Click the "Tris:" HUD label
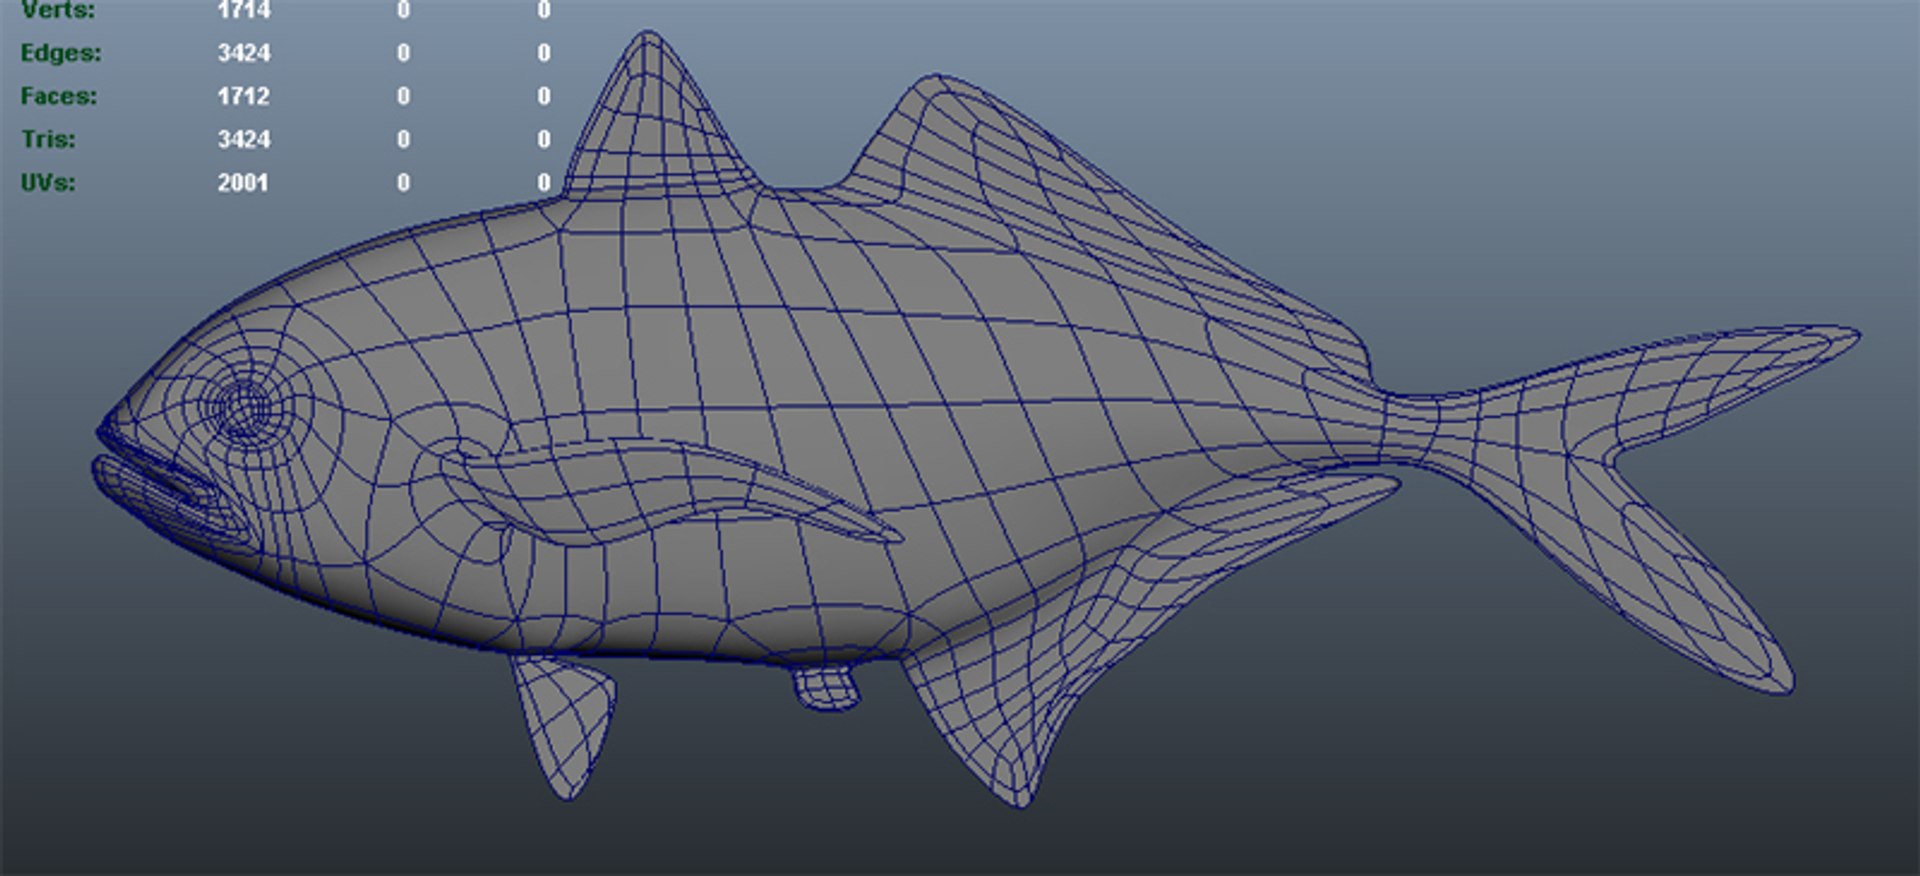Viewport: 1920px width, 876px height. [48, 139]
